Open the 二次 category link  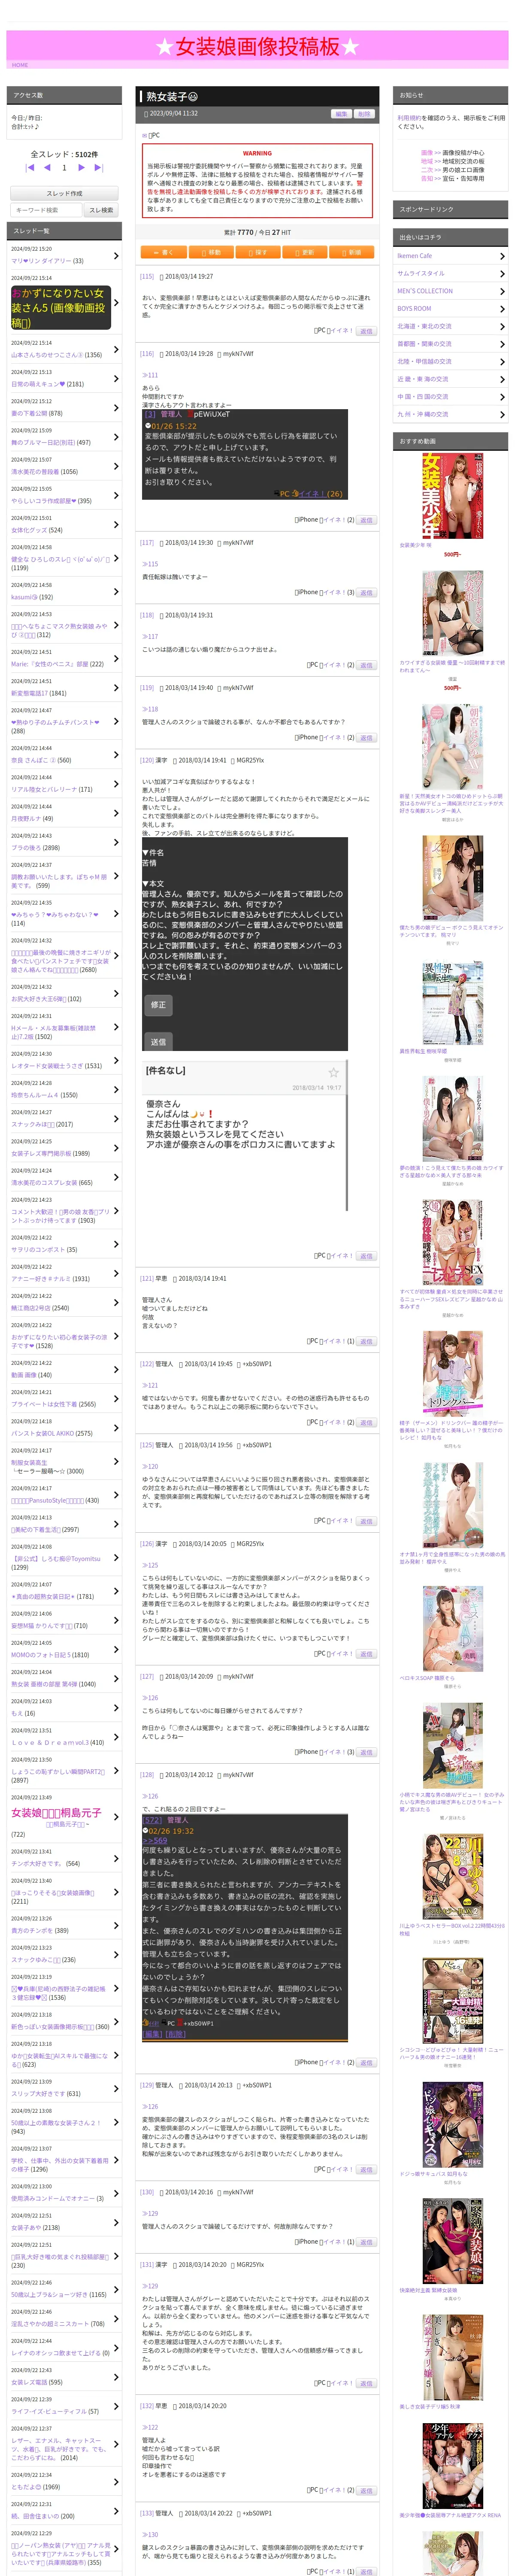click(427, 170)
